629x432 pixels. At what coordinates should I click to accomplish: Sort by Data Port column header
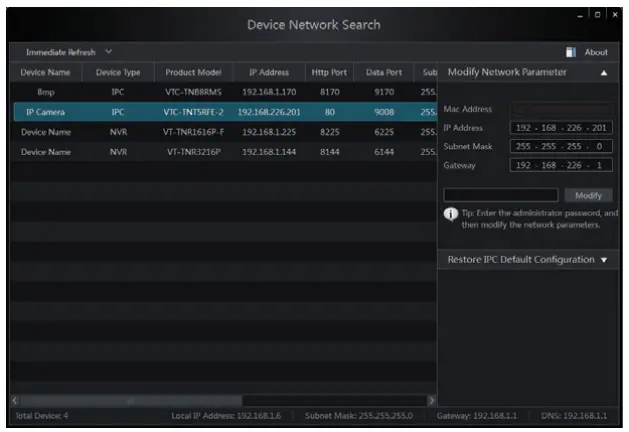[384, 73]
